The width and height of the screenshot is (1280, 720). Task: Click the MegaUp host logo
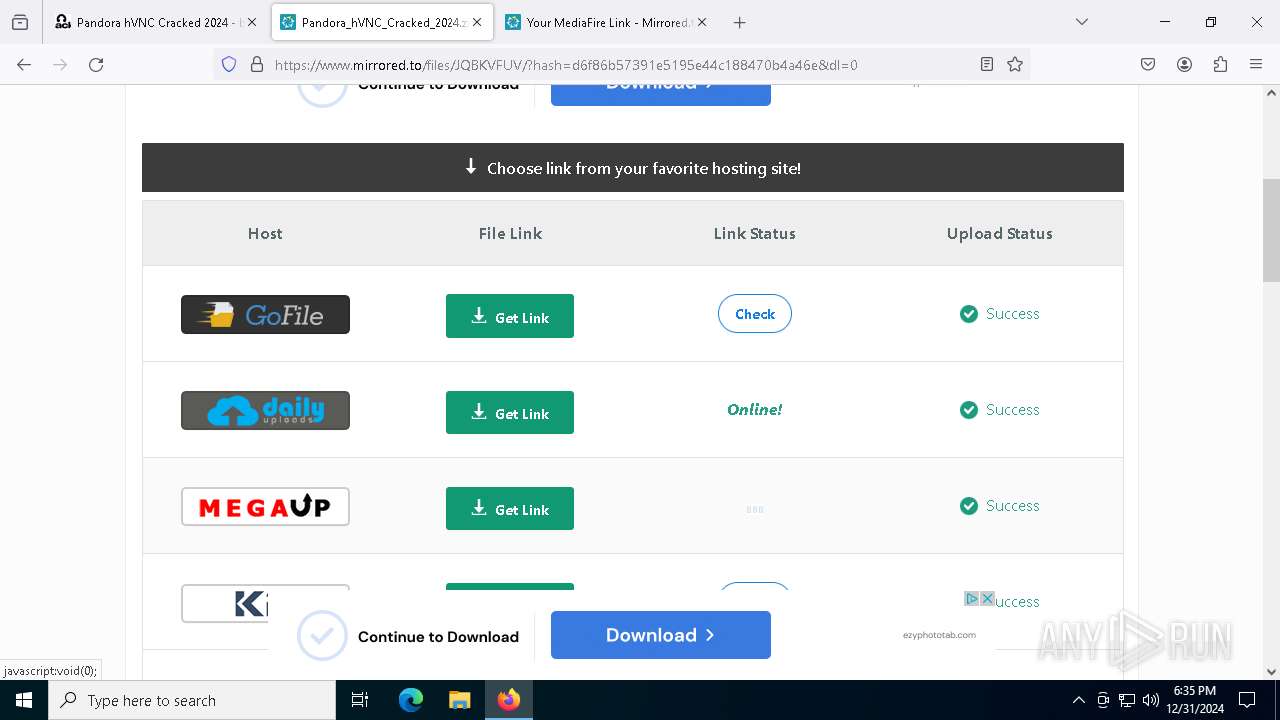tap(265, 506)
